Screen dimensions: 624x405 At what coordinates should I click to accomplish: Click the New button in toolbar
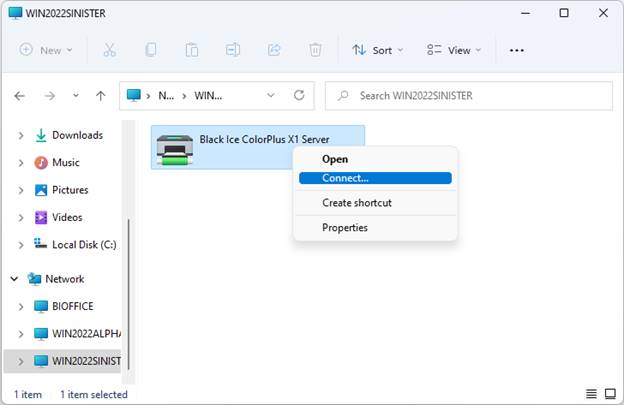46,50
